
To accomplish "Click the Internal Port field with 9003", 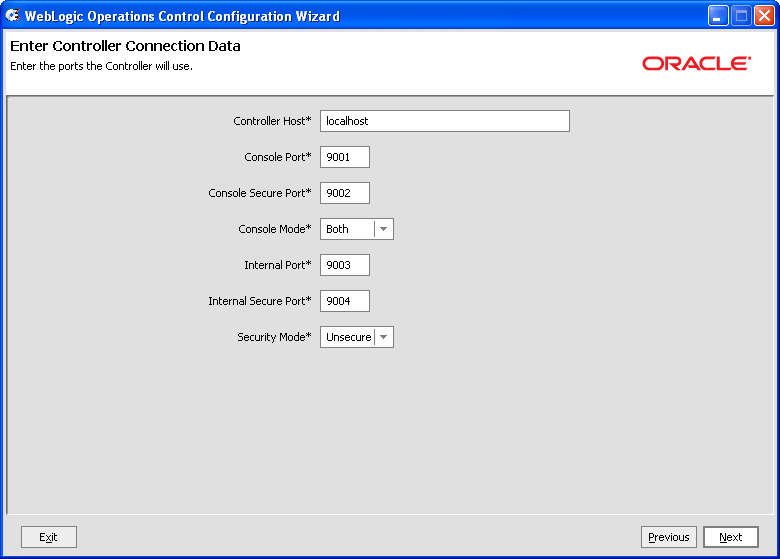I will click(345, 265).
